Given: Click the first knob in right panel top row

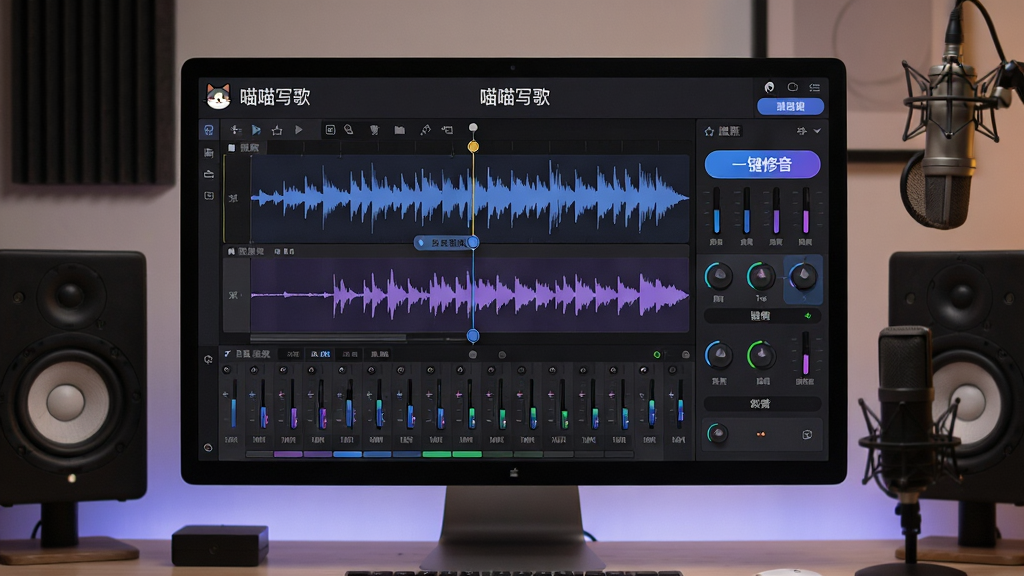Looking at the screenshot, I should [x=718, y=276].
